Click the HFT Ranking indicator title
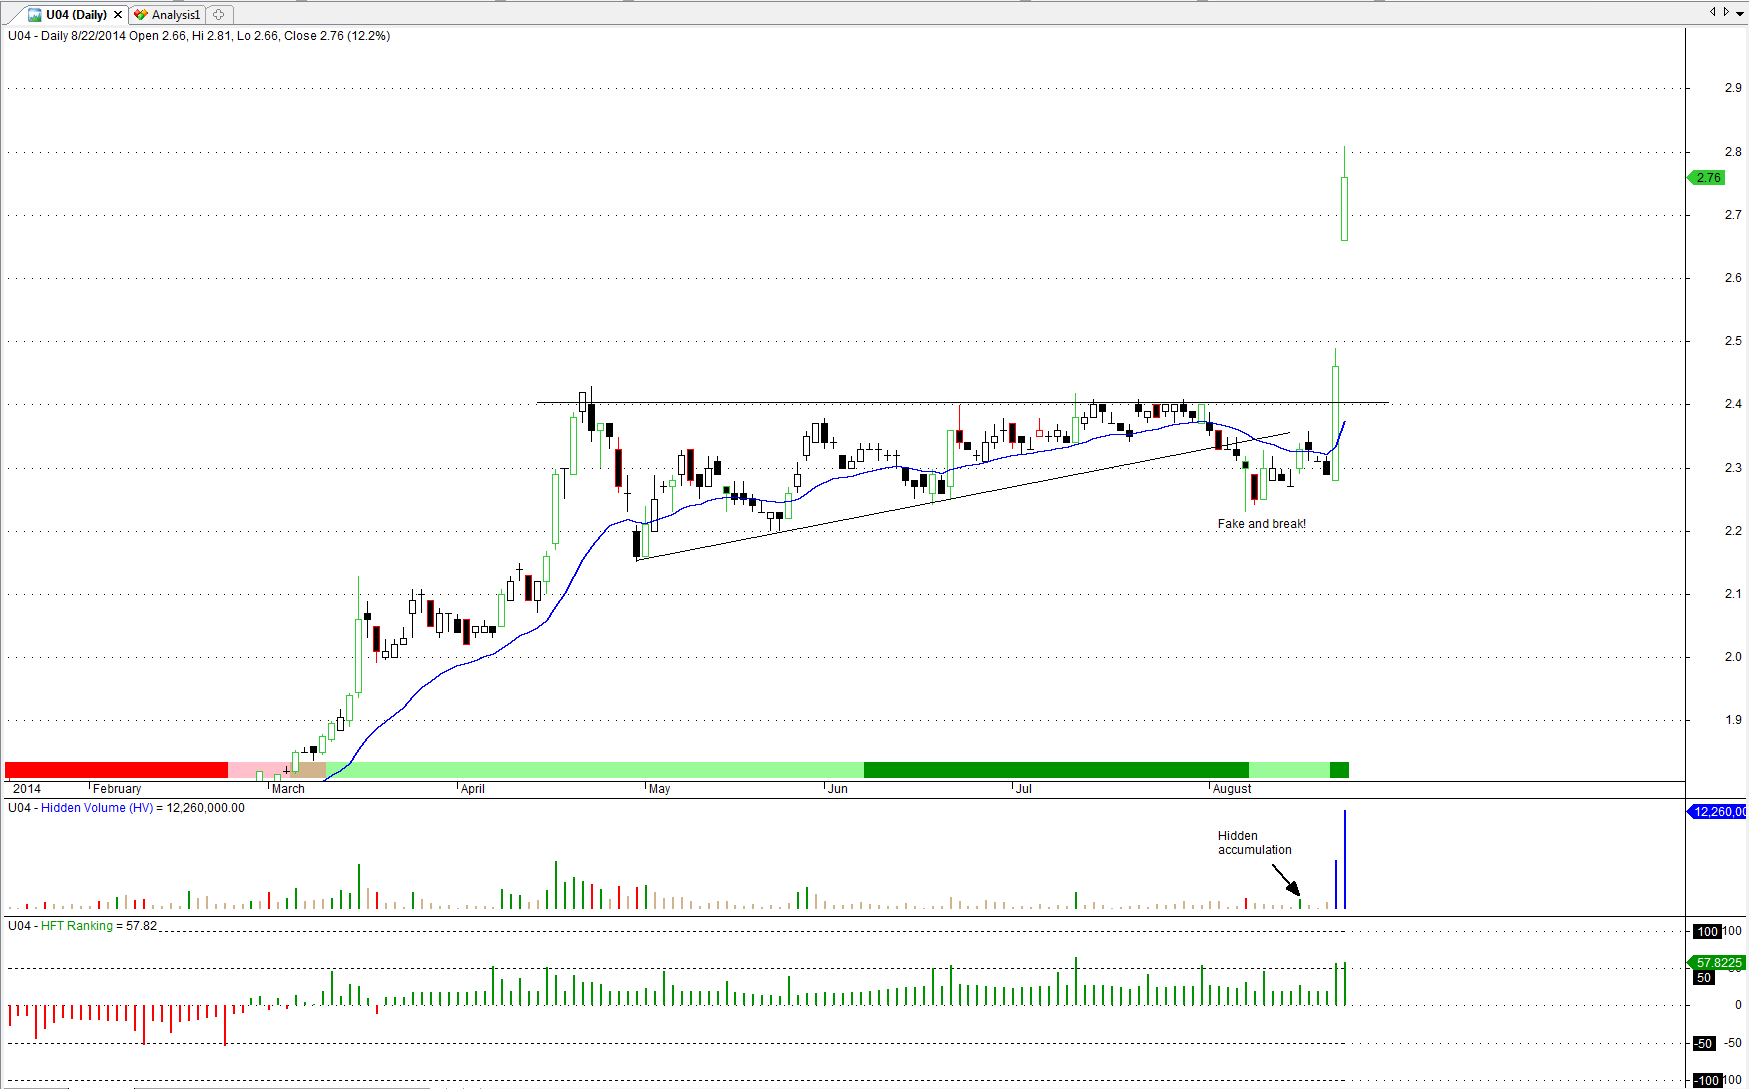Viewport: 1749px width, 1089px height. [76, 926]
